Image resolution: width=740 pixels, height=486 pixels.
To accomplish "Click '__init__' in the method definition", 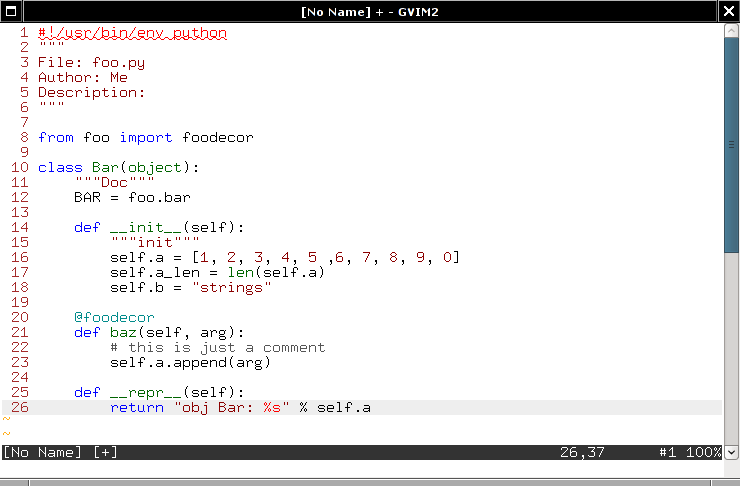I will pos(146,228).
